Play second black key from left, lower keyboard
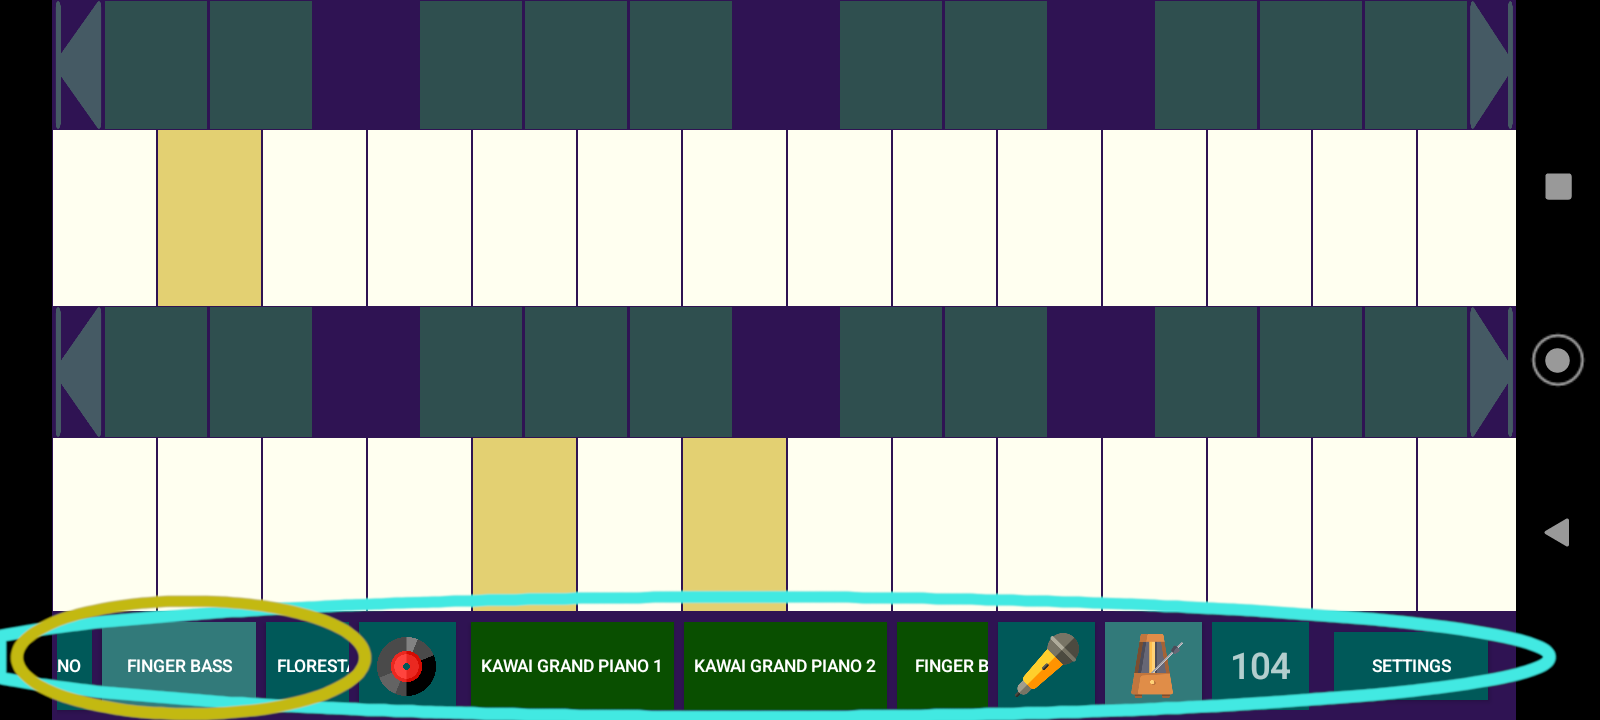This screenshot has height=720, width=1600. tap(261, 372)
